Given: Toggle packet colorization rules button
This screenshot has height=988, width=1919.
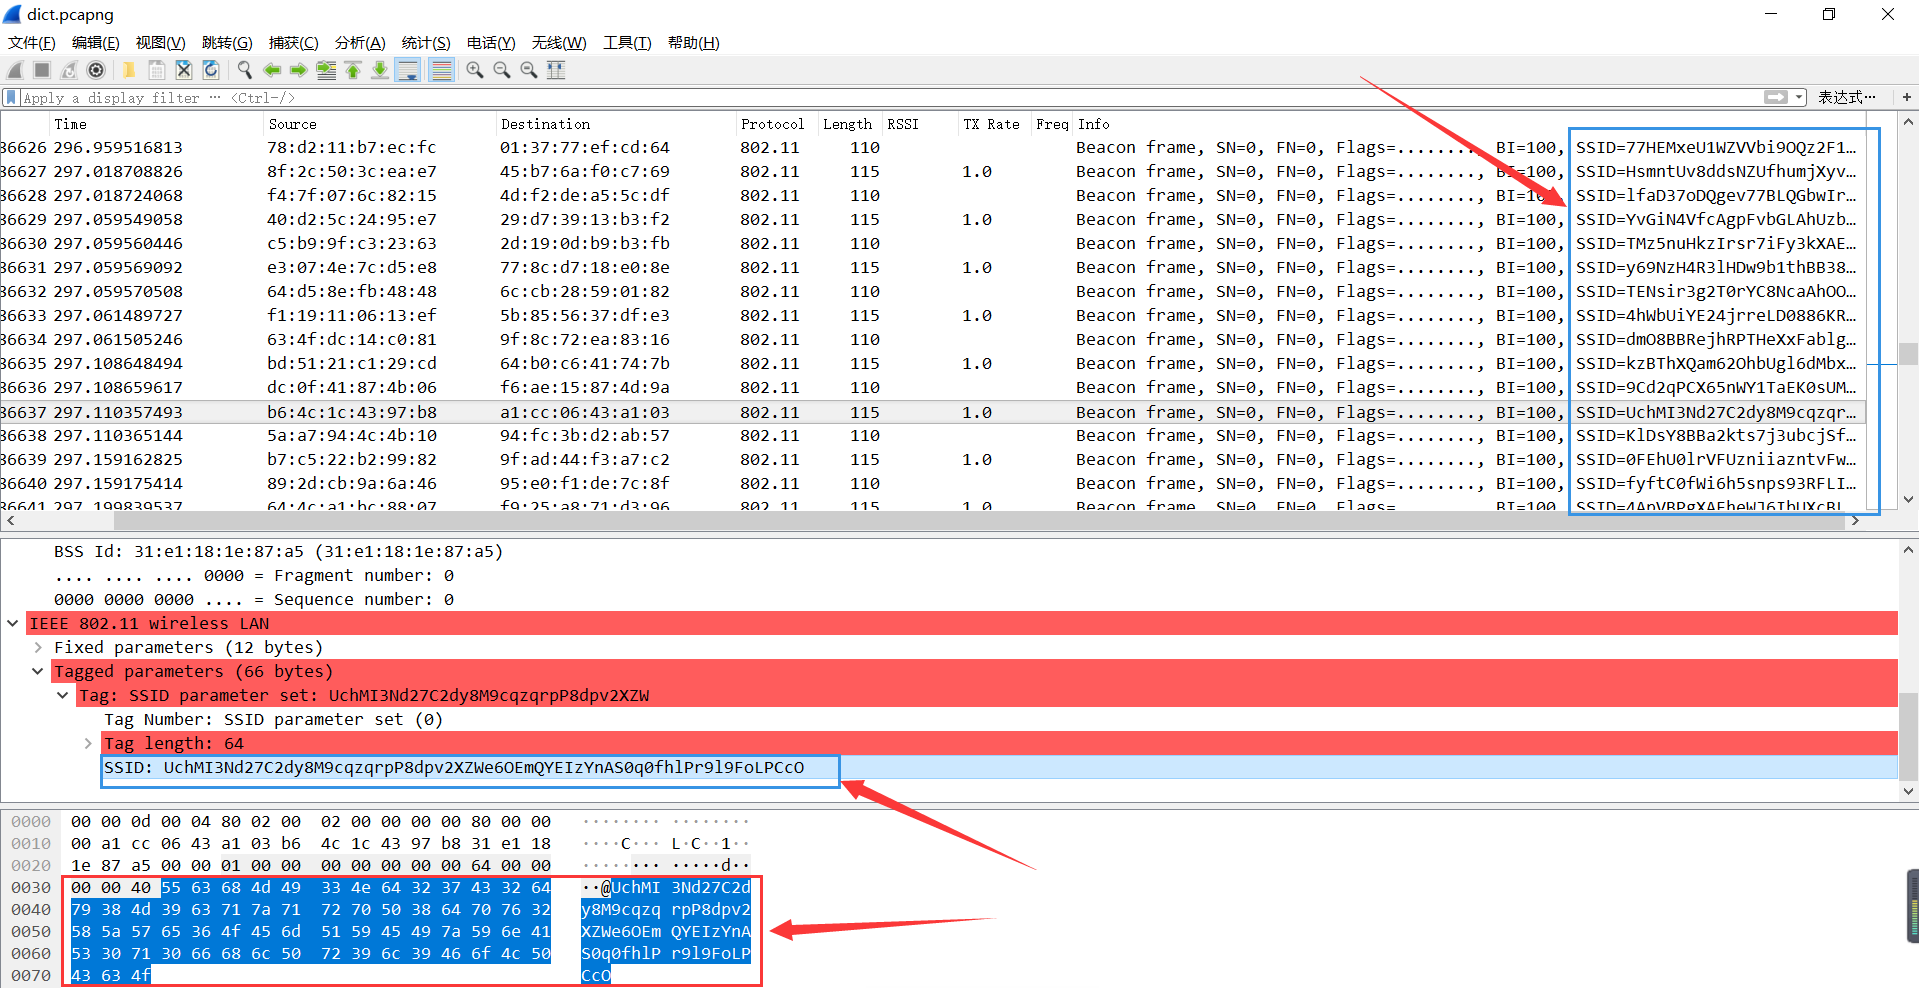Looking at the screenshot, I should 441,70.
